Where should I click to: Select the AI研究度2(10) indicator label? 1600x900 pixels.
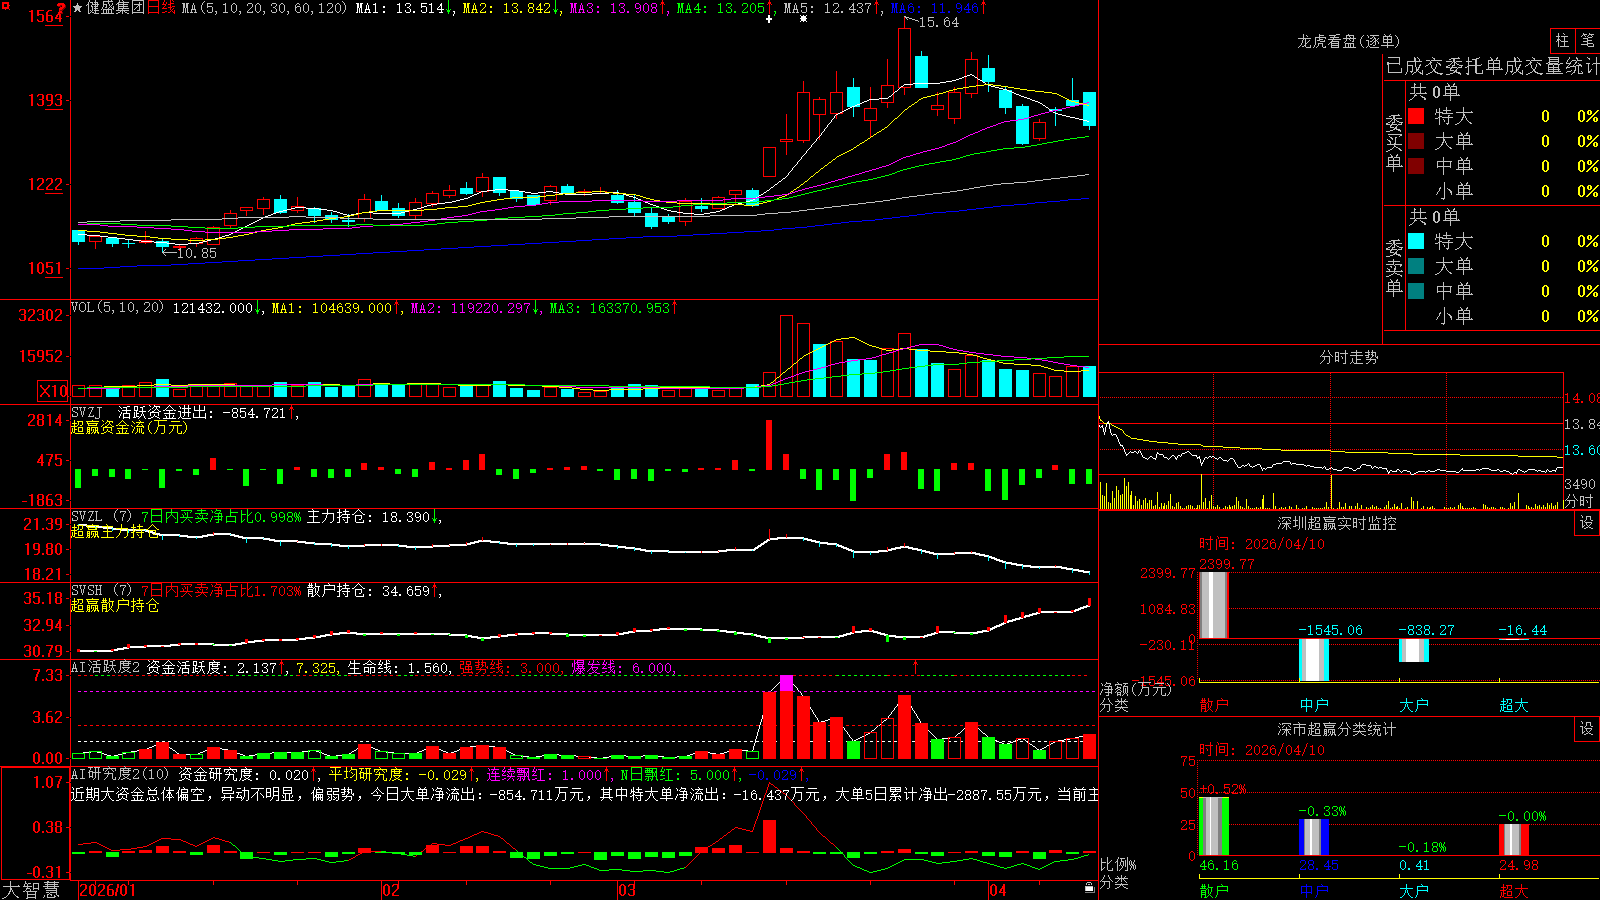(x=120, y=774)
